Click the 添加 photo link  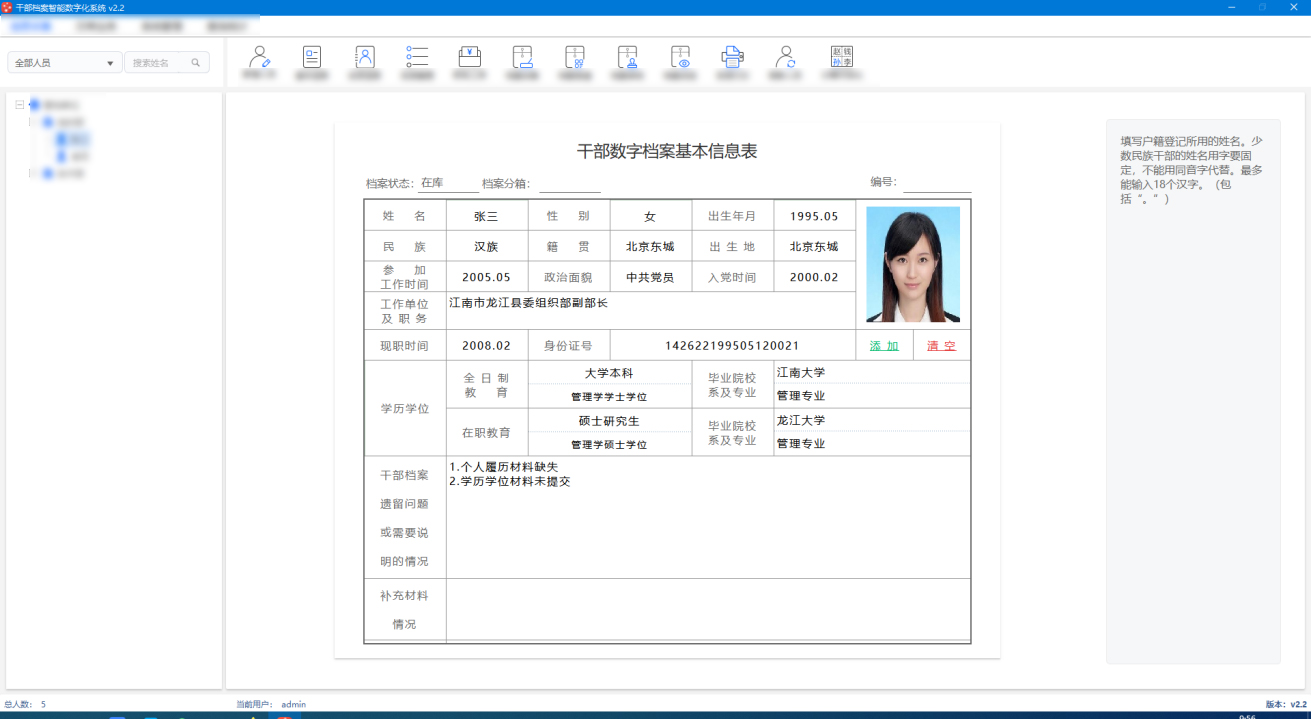pyautogui.click(x=884, y=346)
